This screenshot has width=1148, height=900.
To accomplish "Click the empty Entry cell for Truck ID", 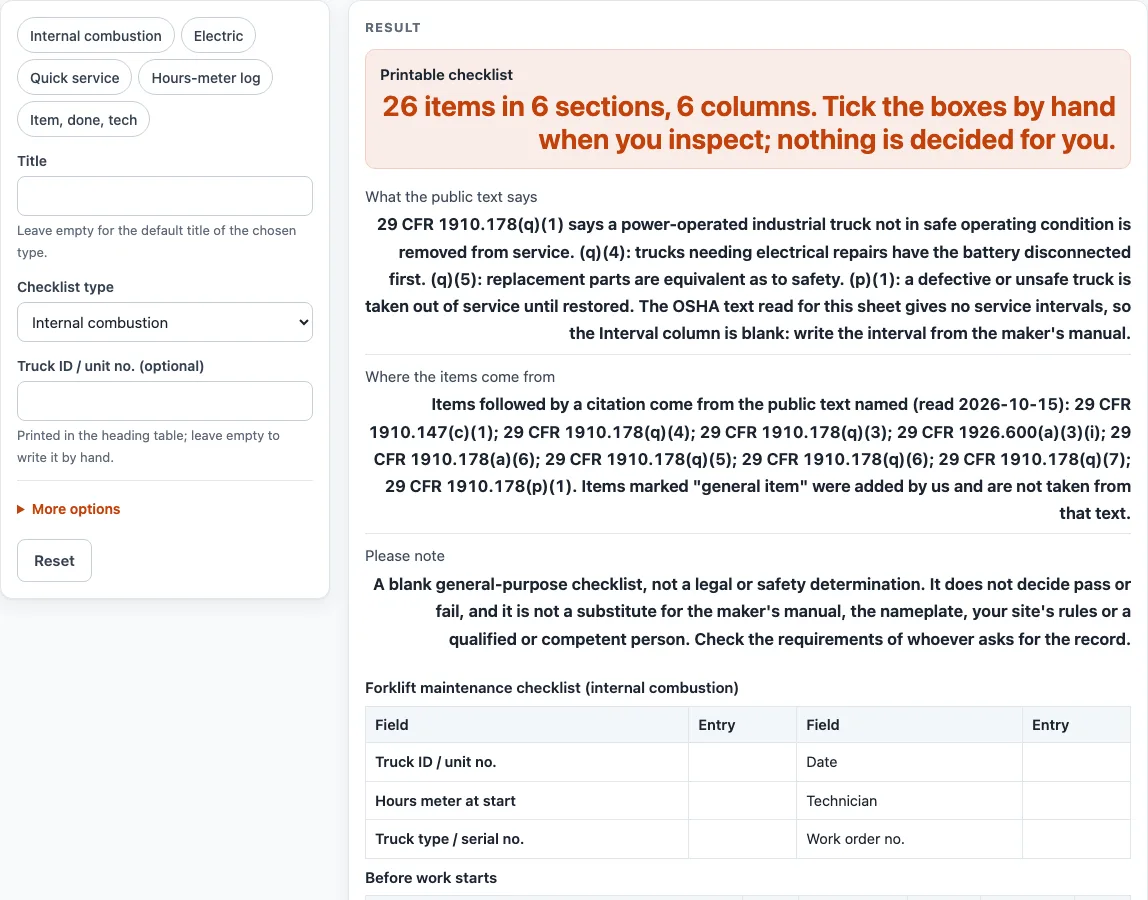I will pos(742,762).
